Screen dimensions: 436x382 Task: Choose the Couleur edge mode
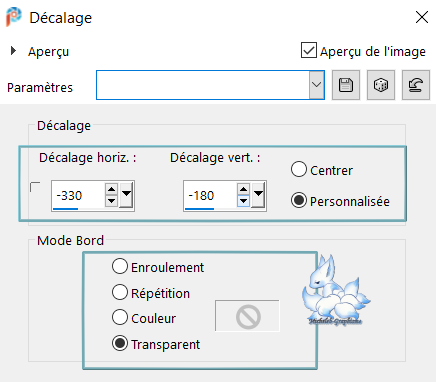120,317
